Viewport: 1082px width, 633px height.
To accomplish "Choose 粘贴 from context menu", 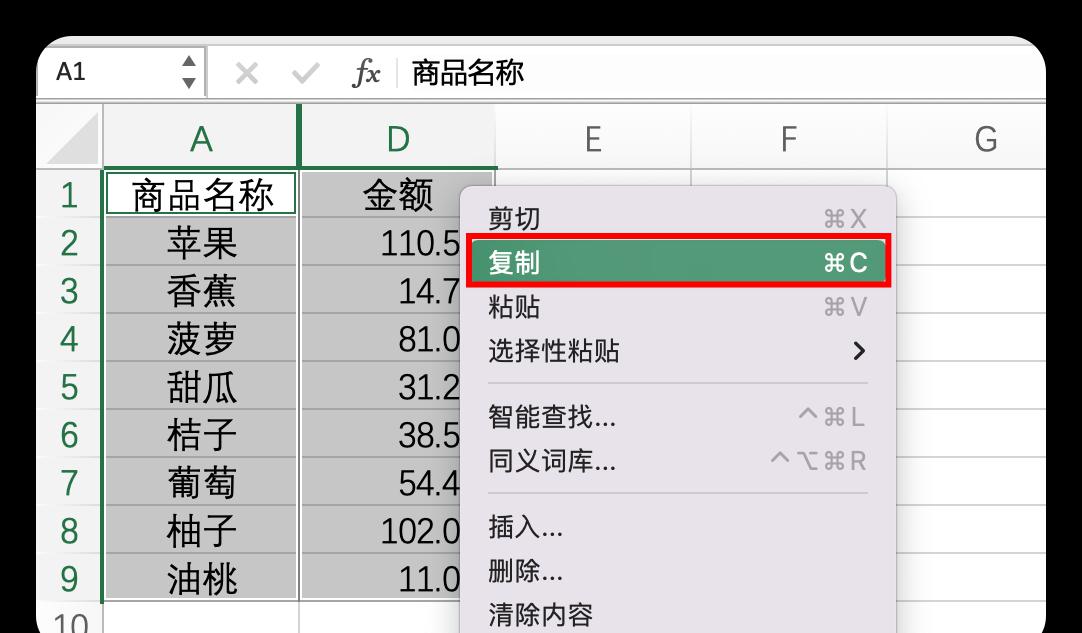I will coord(678,306).
